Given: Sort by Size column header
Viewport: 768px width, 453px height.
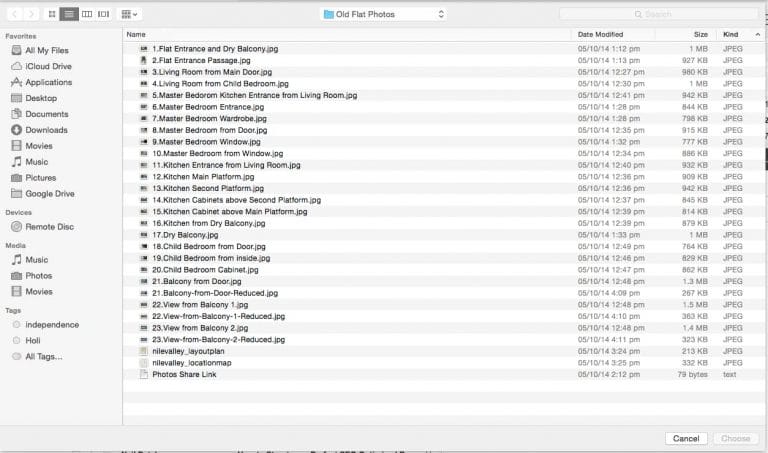Looking at the screenshot, I should coord(700,34).
